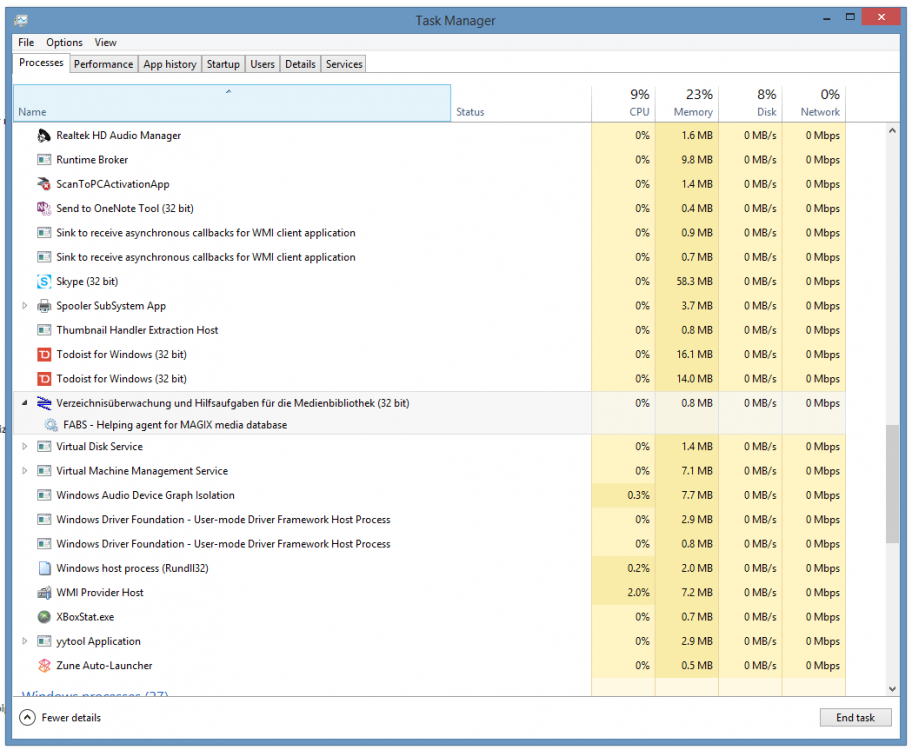This screenshot has width=912, height=750.
Task: Select the Processes tab
Action: tap(41, 63)
